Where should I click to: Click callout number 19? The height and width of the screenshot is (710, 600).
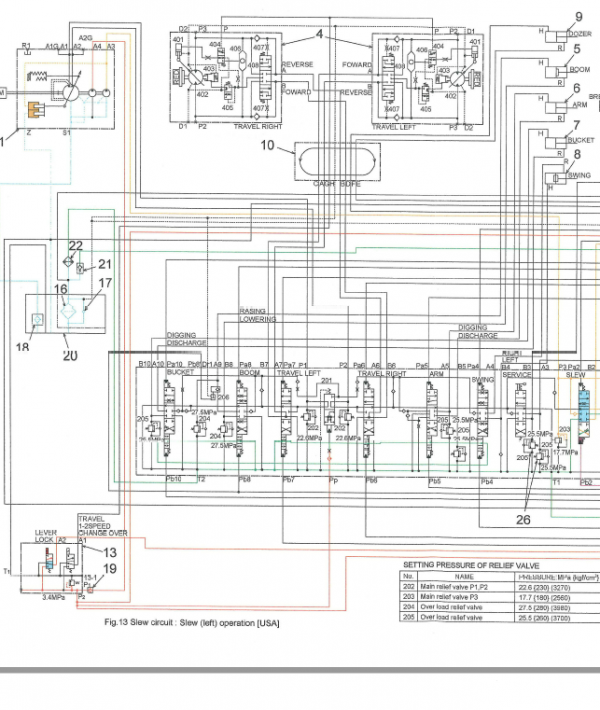click(110, 569)
